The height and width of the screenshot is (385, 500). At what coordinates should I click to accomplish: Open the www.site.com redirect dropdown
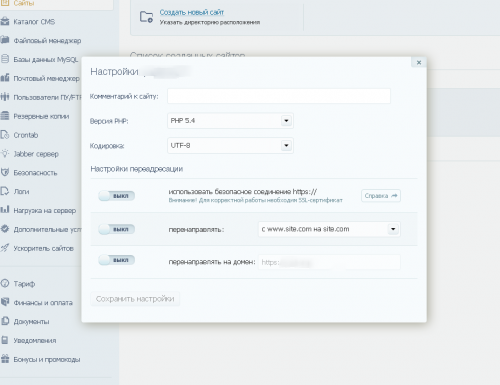(x=329, y=229)
